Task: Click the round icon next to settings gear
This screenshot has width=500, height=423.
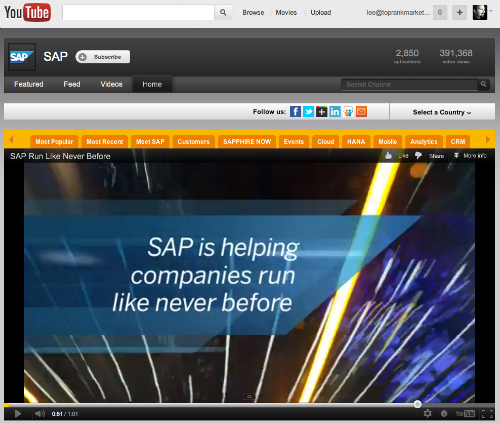Action: coord(444,414)
